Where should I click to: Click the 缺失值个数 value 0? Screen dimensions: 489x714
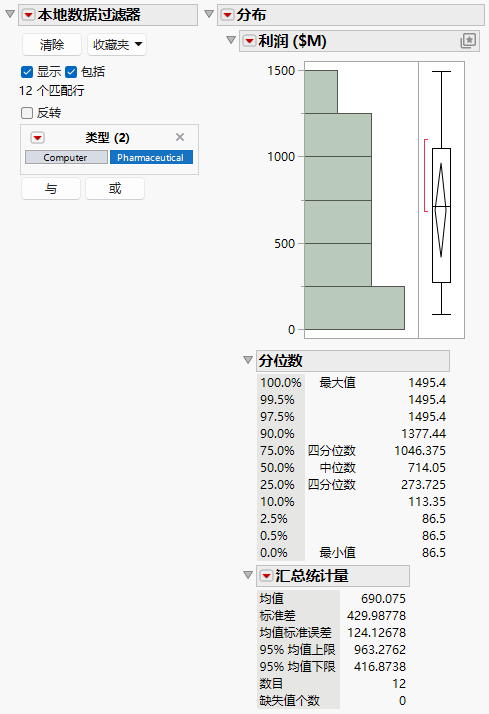402,701
